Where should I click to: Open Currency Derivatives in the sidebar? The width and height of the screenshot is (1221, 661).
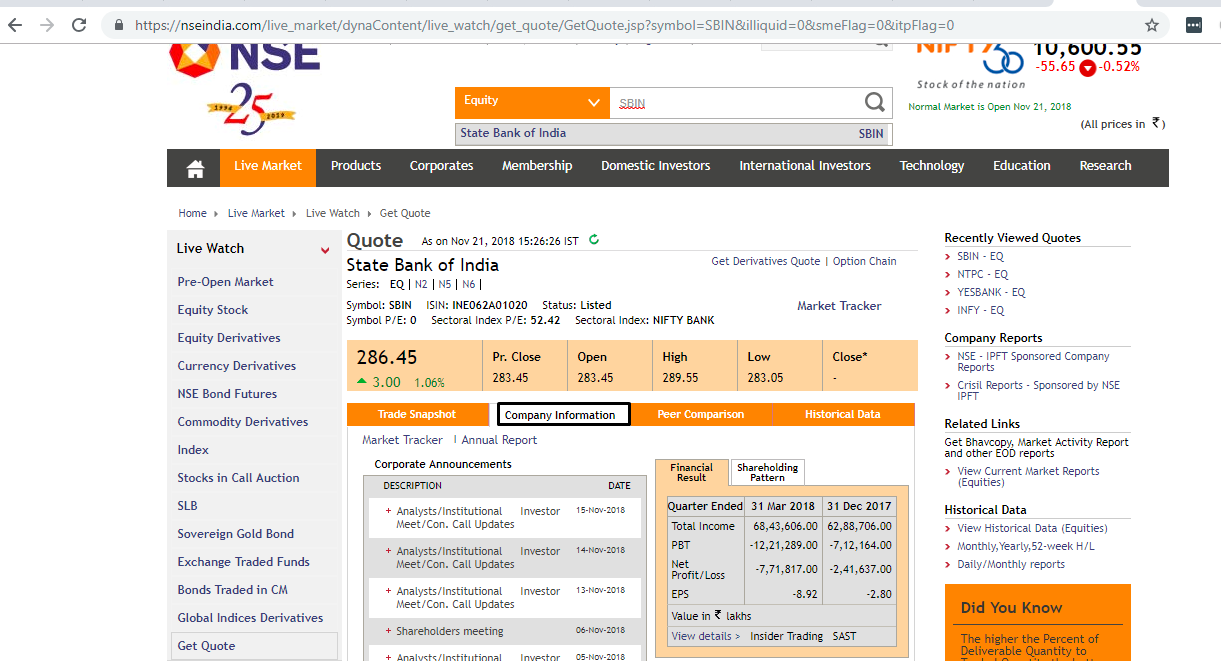tap(237, 366)
